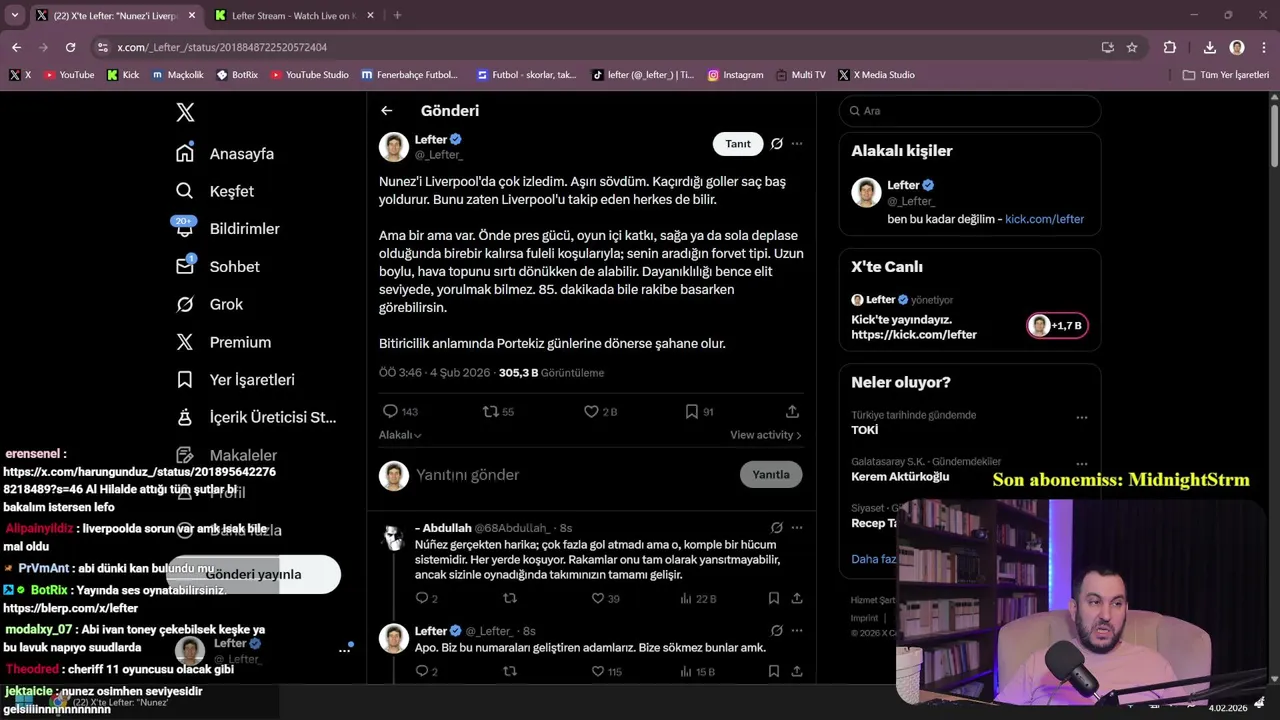Open Kerem Aktürkoğlu trending topic
1280x720 pixels.
click(x=900, y=477)
